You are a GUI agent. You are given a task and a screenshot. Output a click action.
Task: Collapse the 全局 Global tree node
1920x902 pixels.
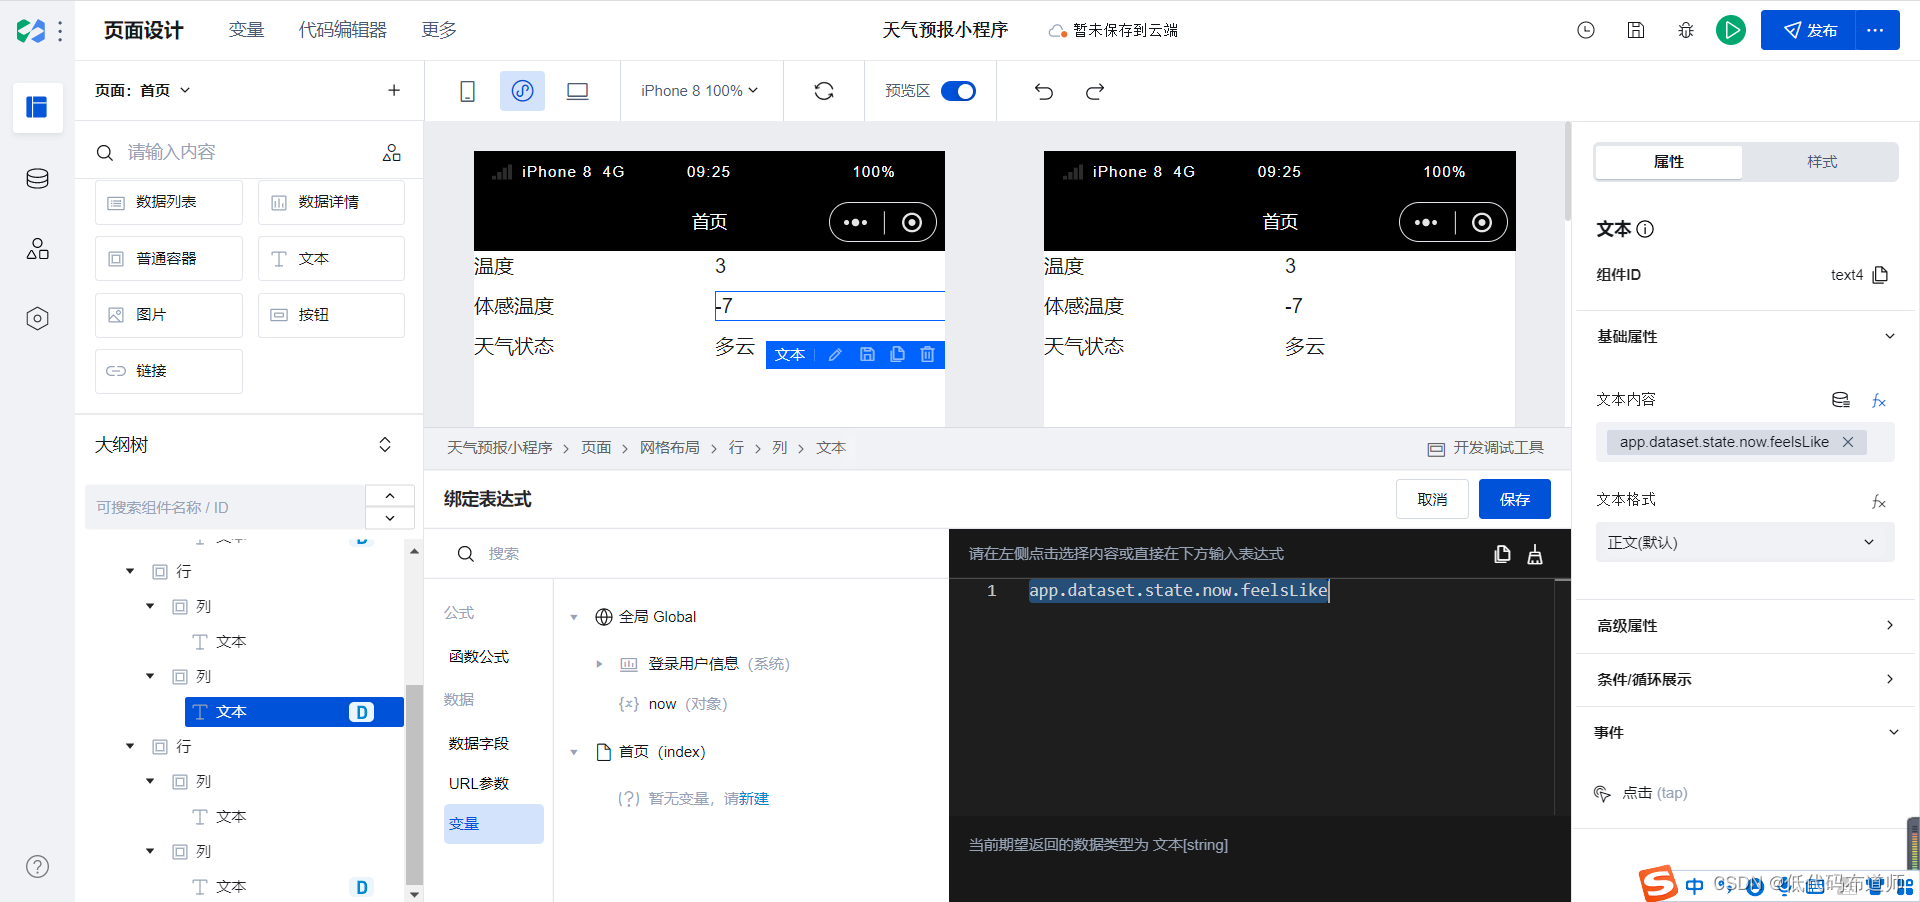[574, 618]
